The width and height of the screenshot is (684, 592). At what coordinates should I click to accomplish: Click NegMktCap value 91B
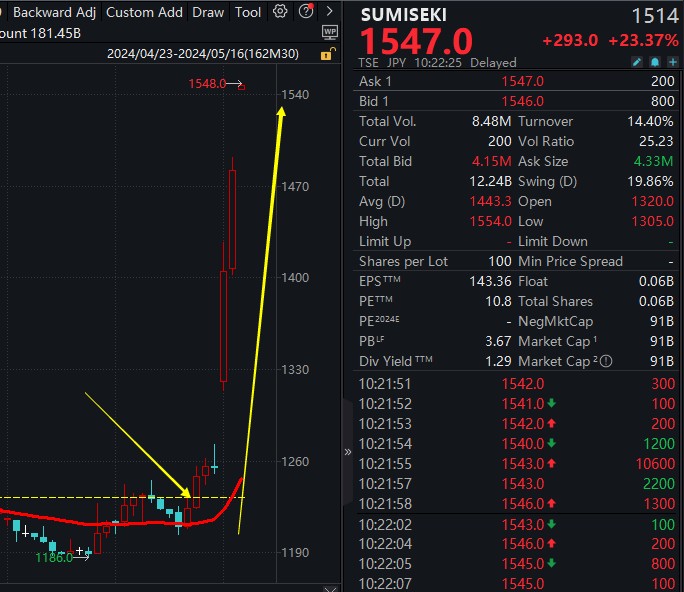tap(662, 322)
